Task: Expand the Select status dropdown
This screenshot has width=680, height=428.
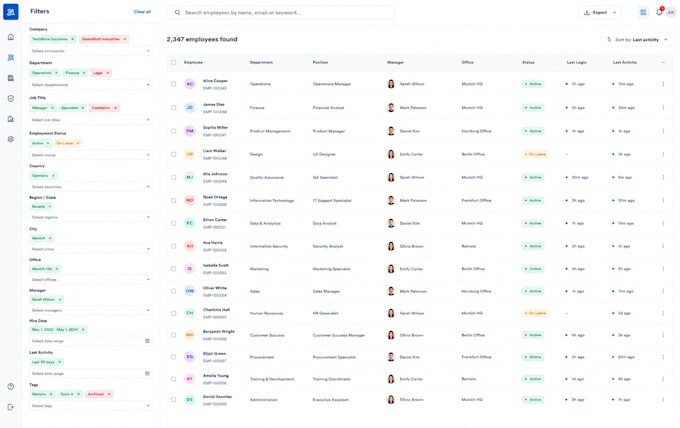Action: [91, 155]
